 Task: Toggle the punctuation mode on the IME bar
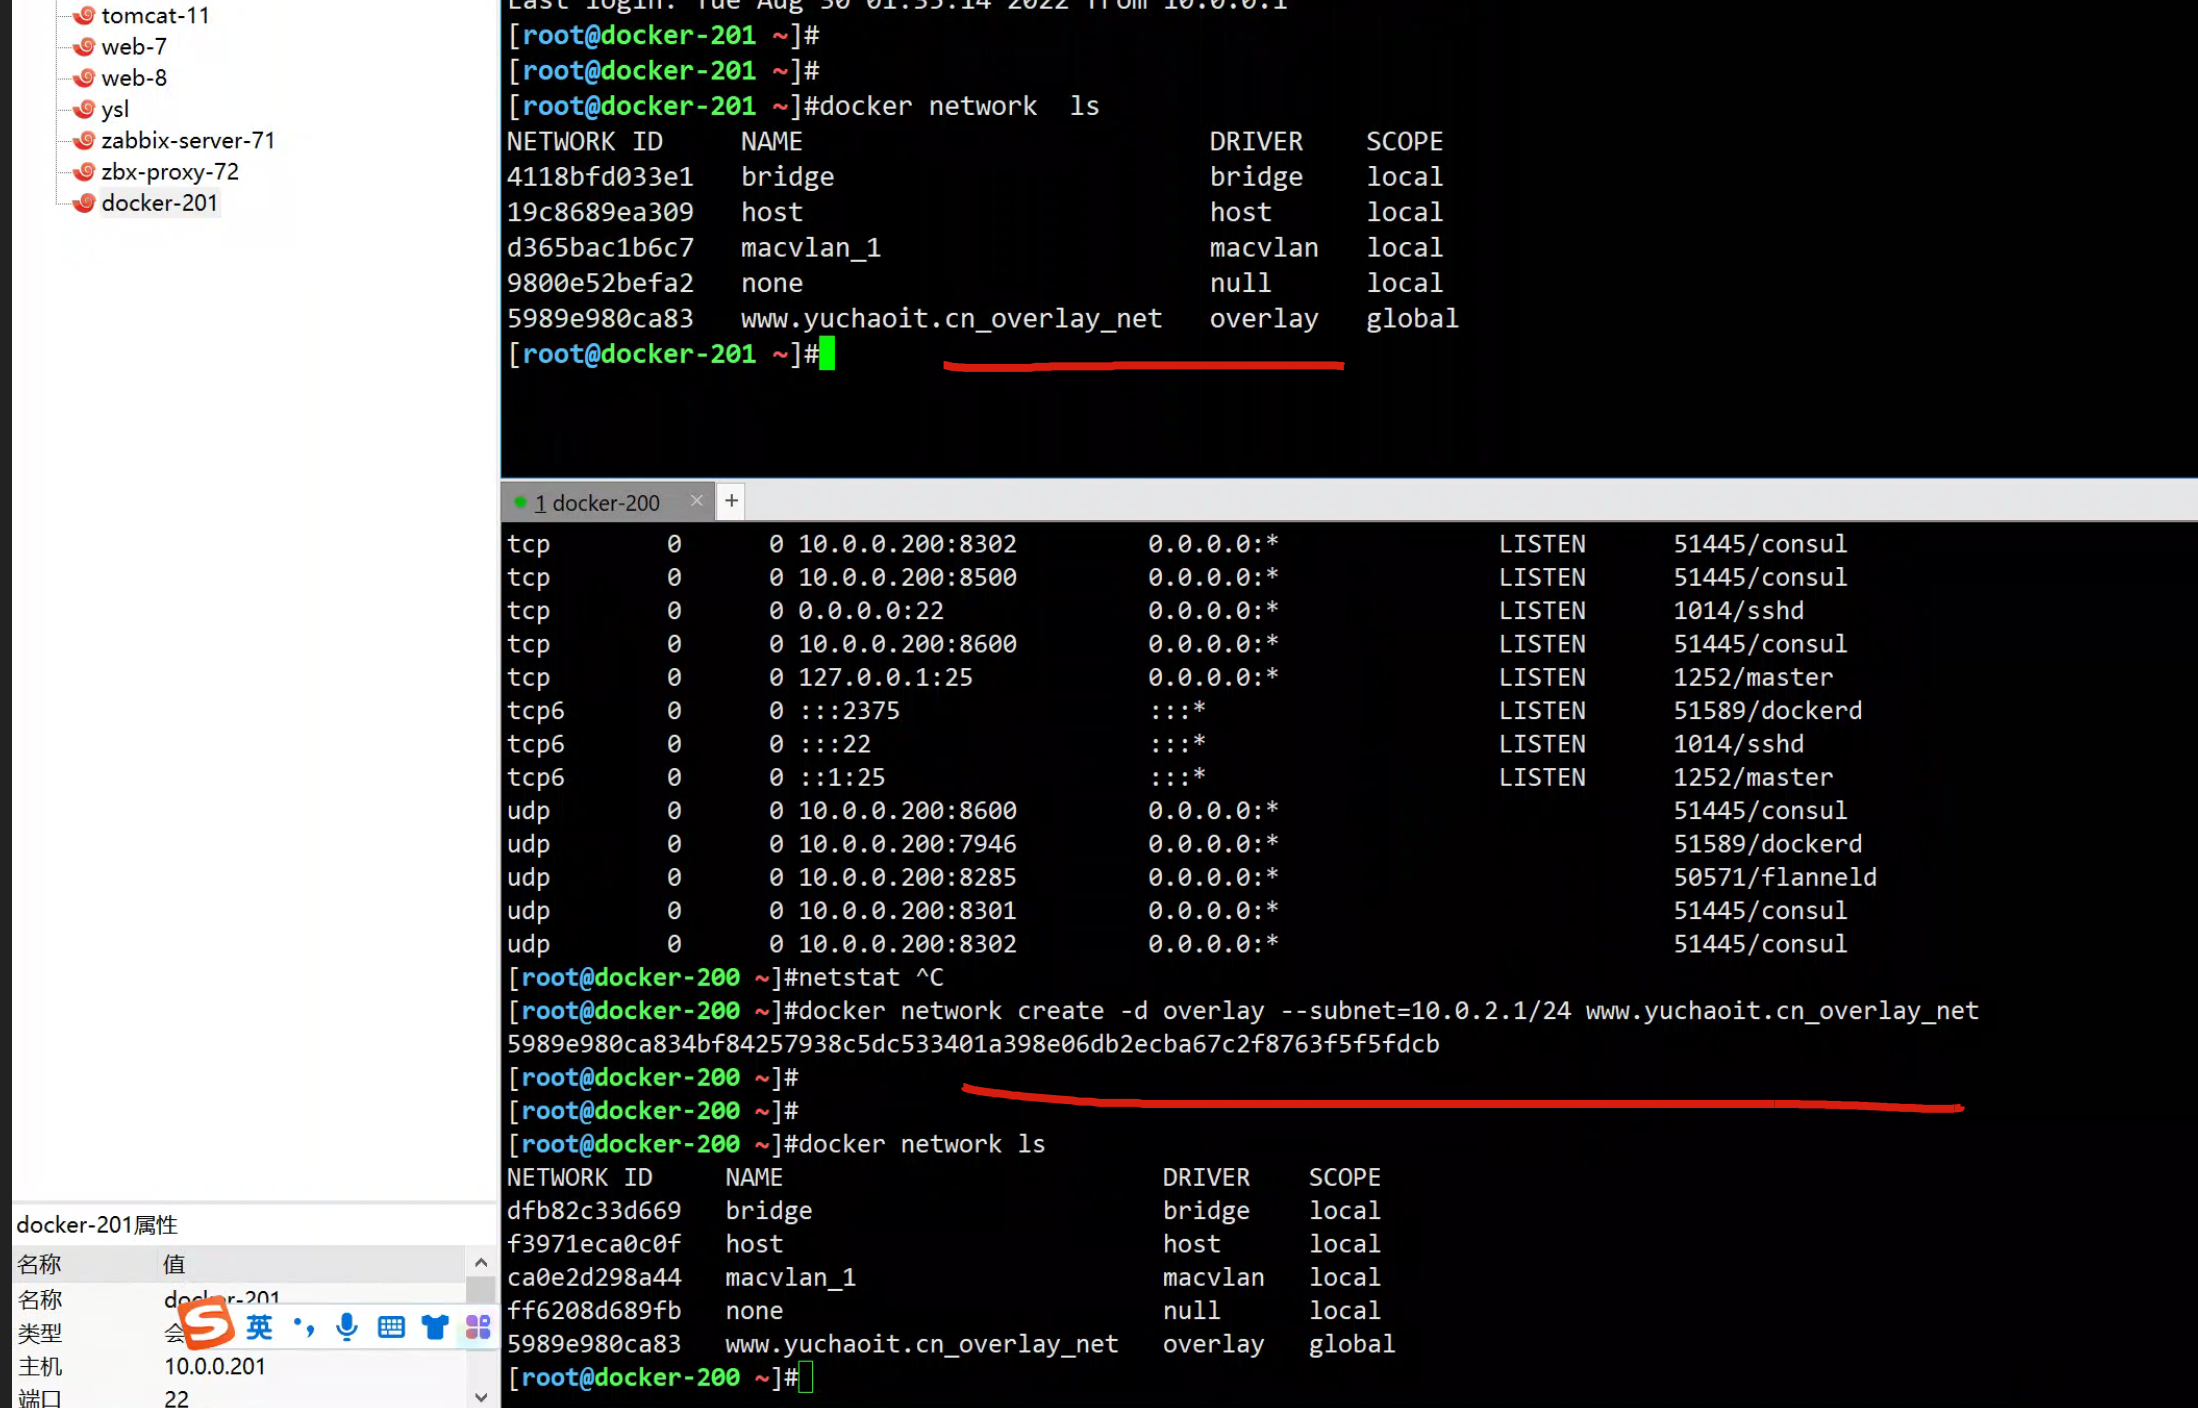tap(304, 1327)
